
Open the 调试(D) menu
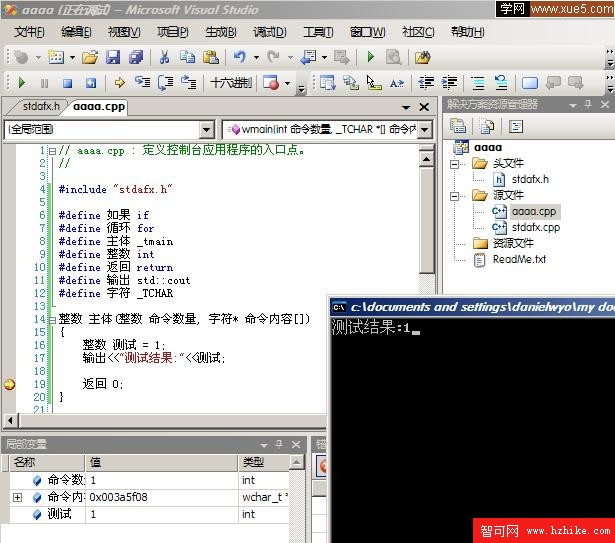click(x=269, y=32)
